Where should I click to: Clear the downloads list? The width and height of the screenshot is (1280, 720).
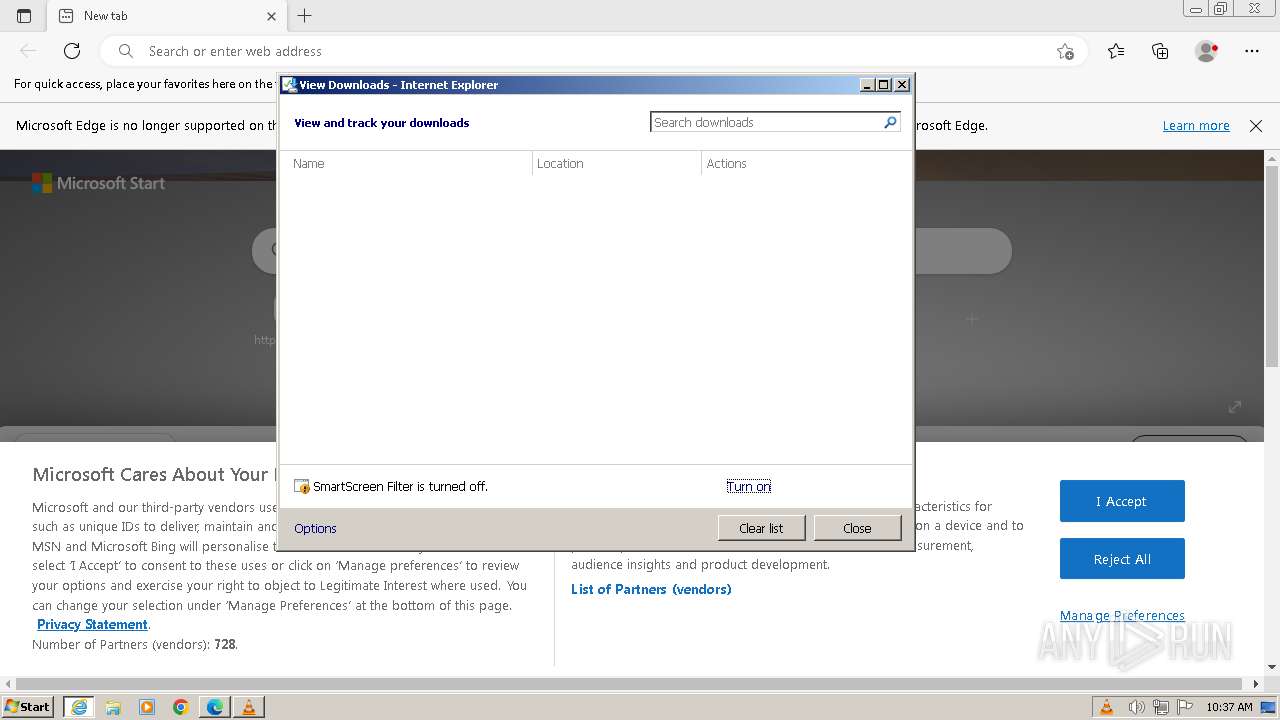[x=761, y=528]
